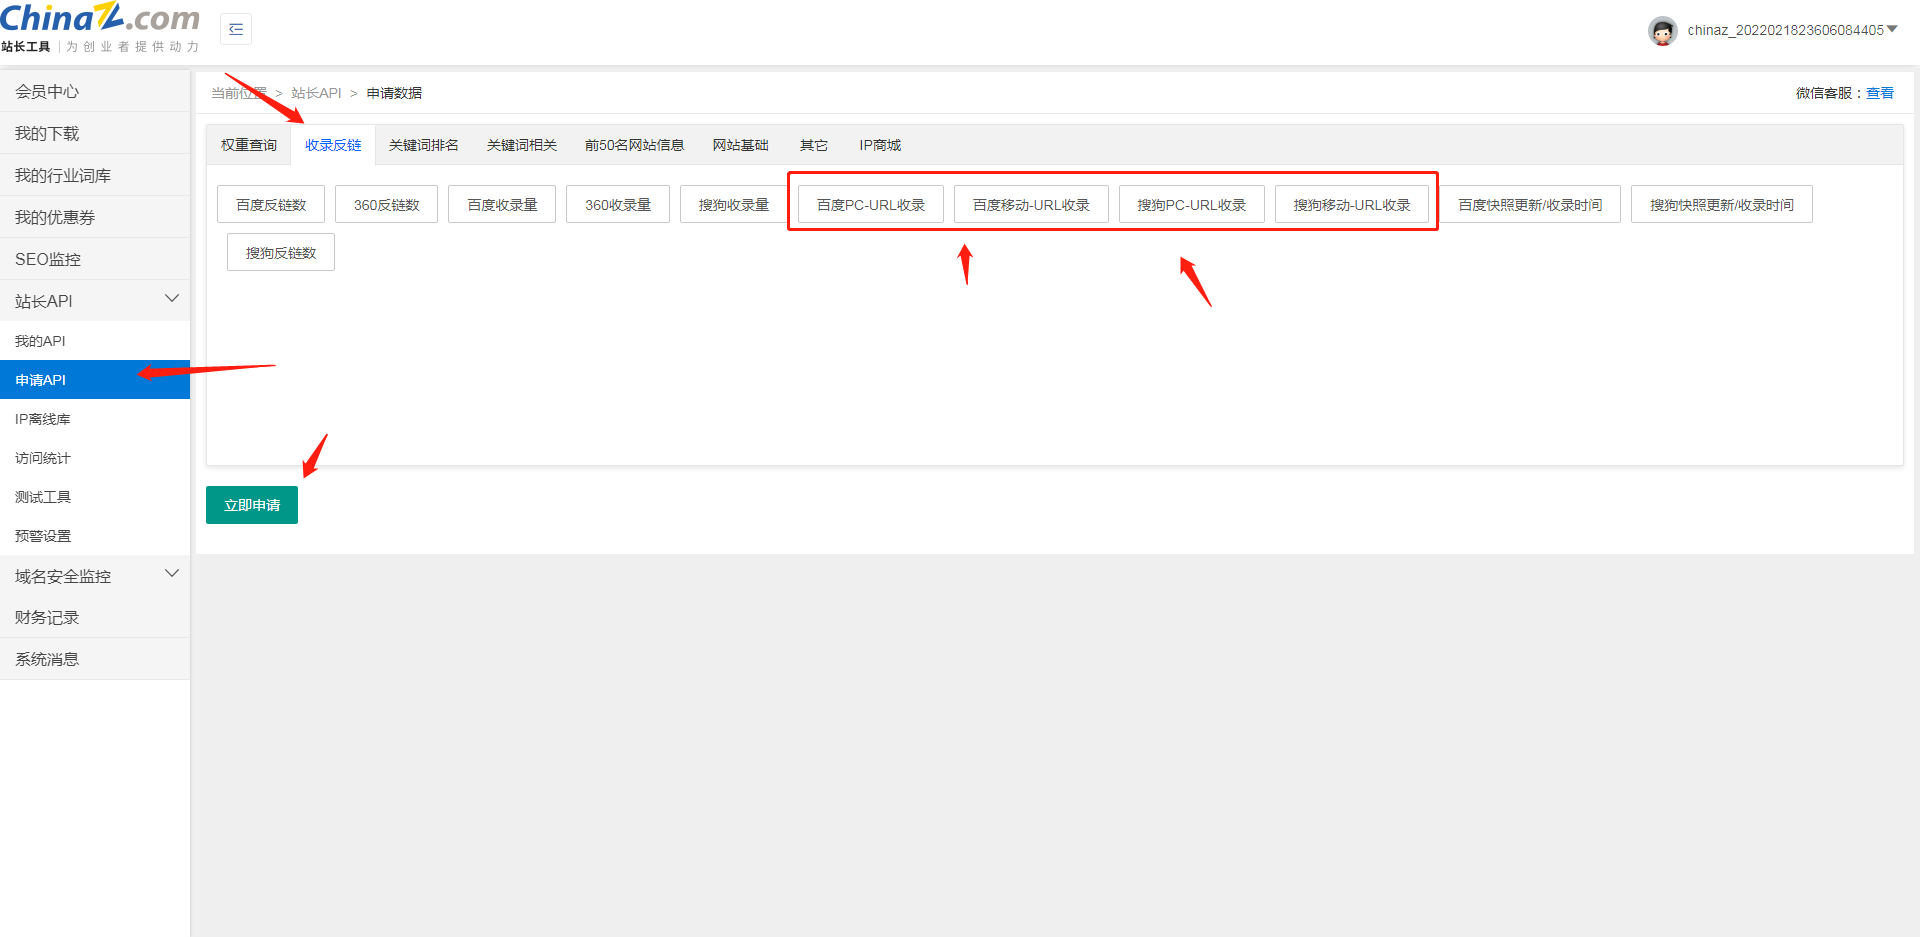The image size is (1920, 937).
Task: Switch to the 权重查询 tab
Action: 249,145
